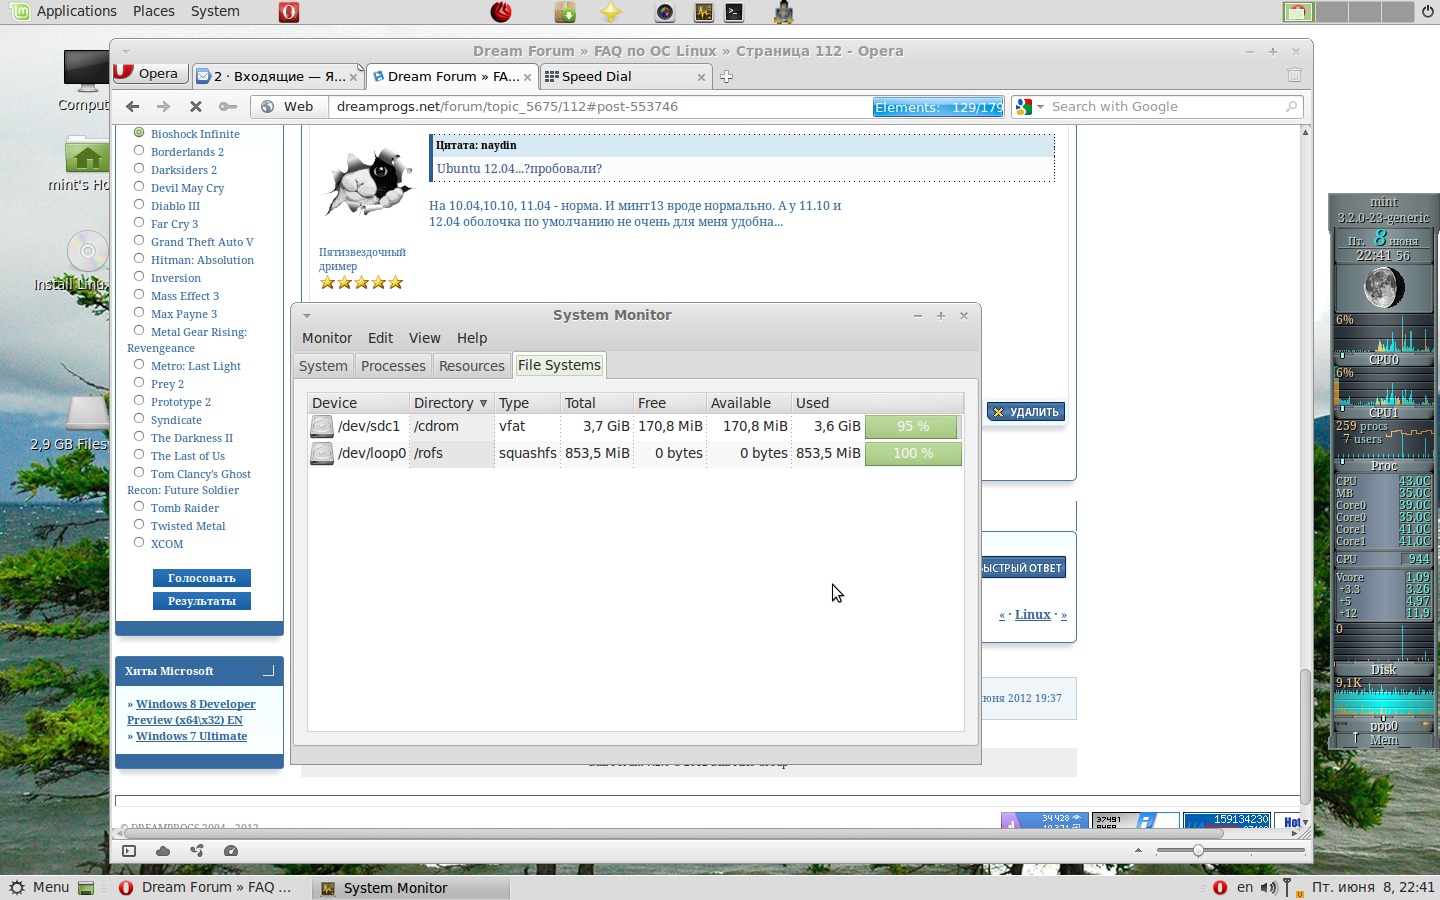Open Opera Link cloud icon in status bar
The height and width of the screenshot is (900, 1440).
tap(163, 851)
